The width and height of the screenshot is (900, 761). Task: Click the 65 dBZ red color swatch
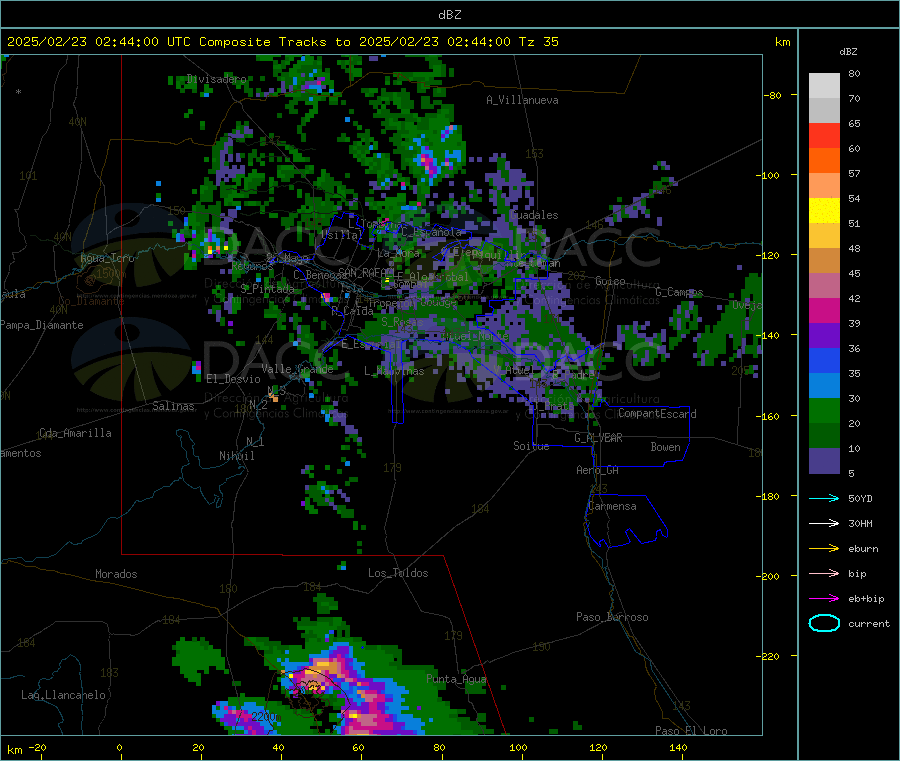click(824, 135)
